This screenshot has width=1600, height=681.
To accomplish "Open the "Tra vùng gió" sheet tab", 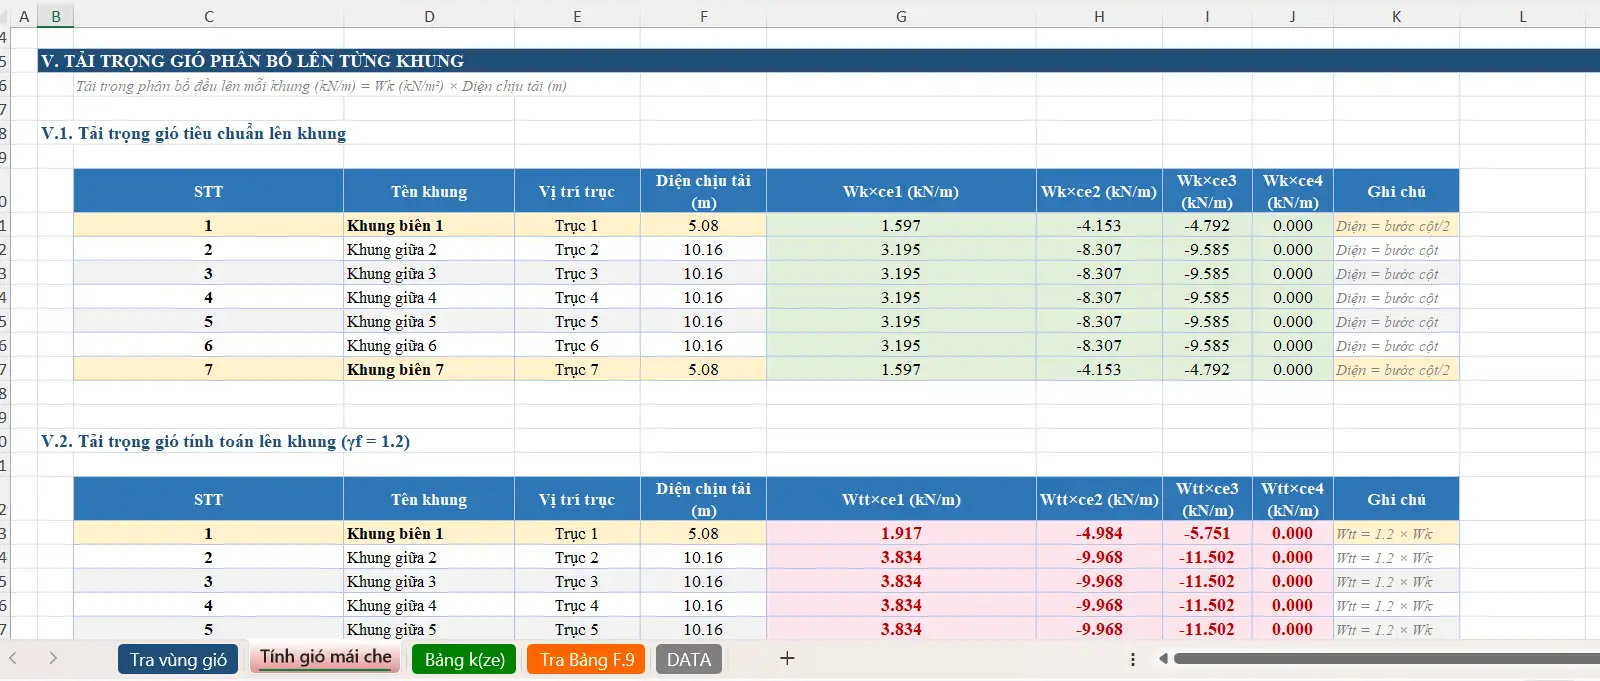I will click(178, 659).
